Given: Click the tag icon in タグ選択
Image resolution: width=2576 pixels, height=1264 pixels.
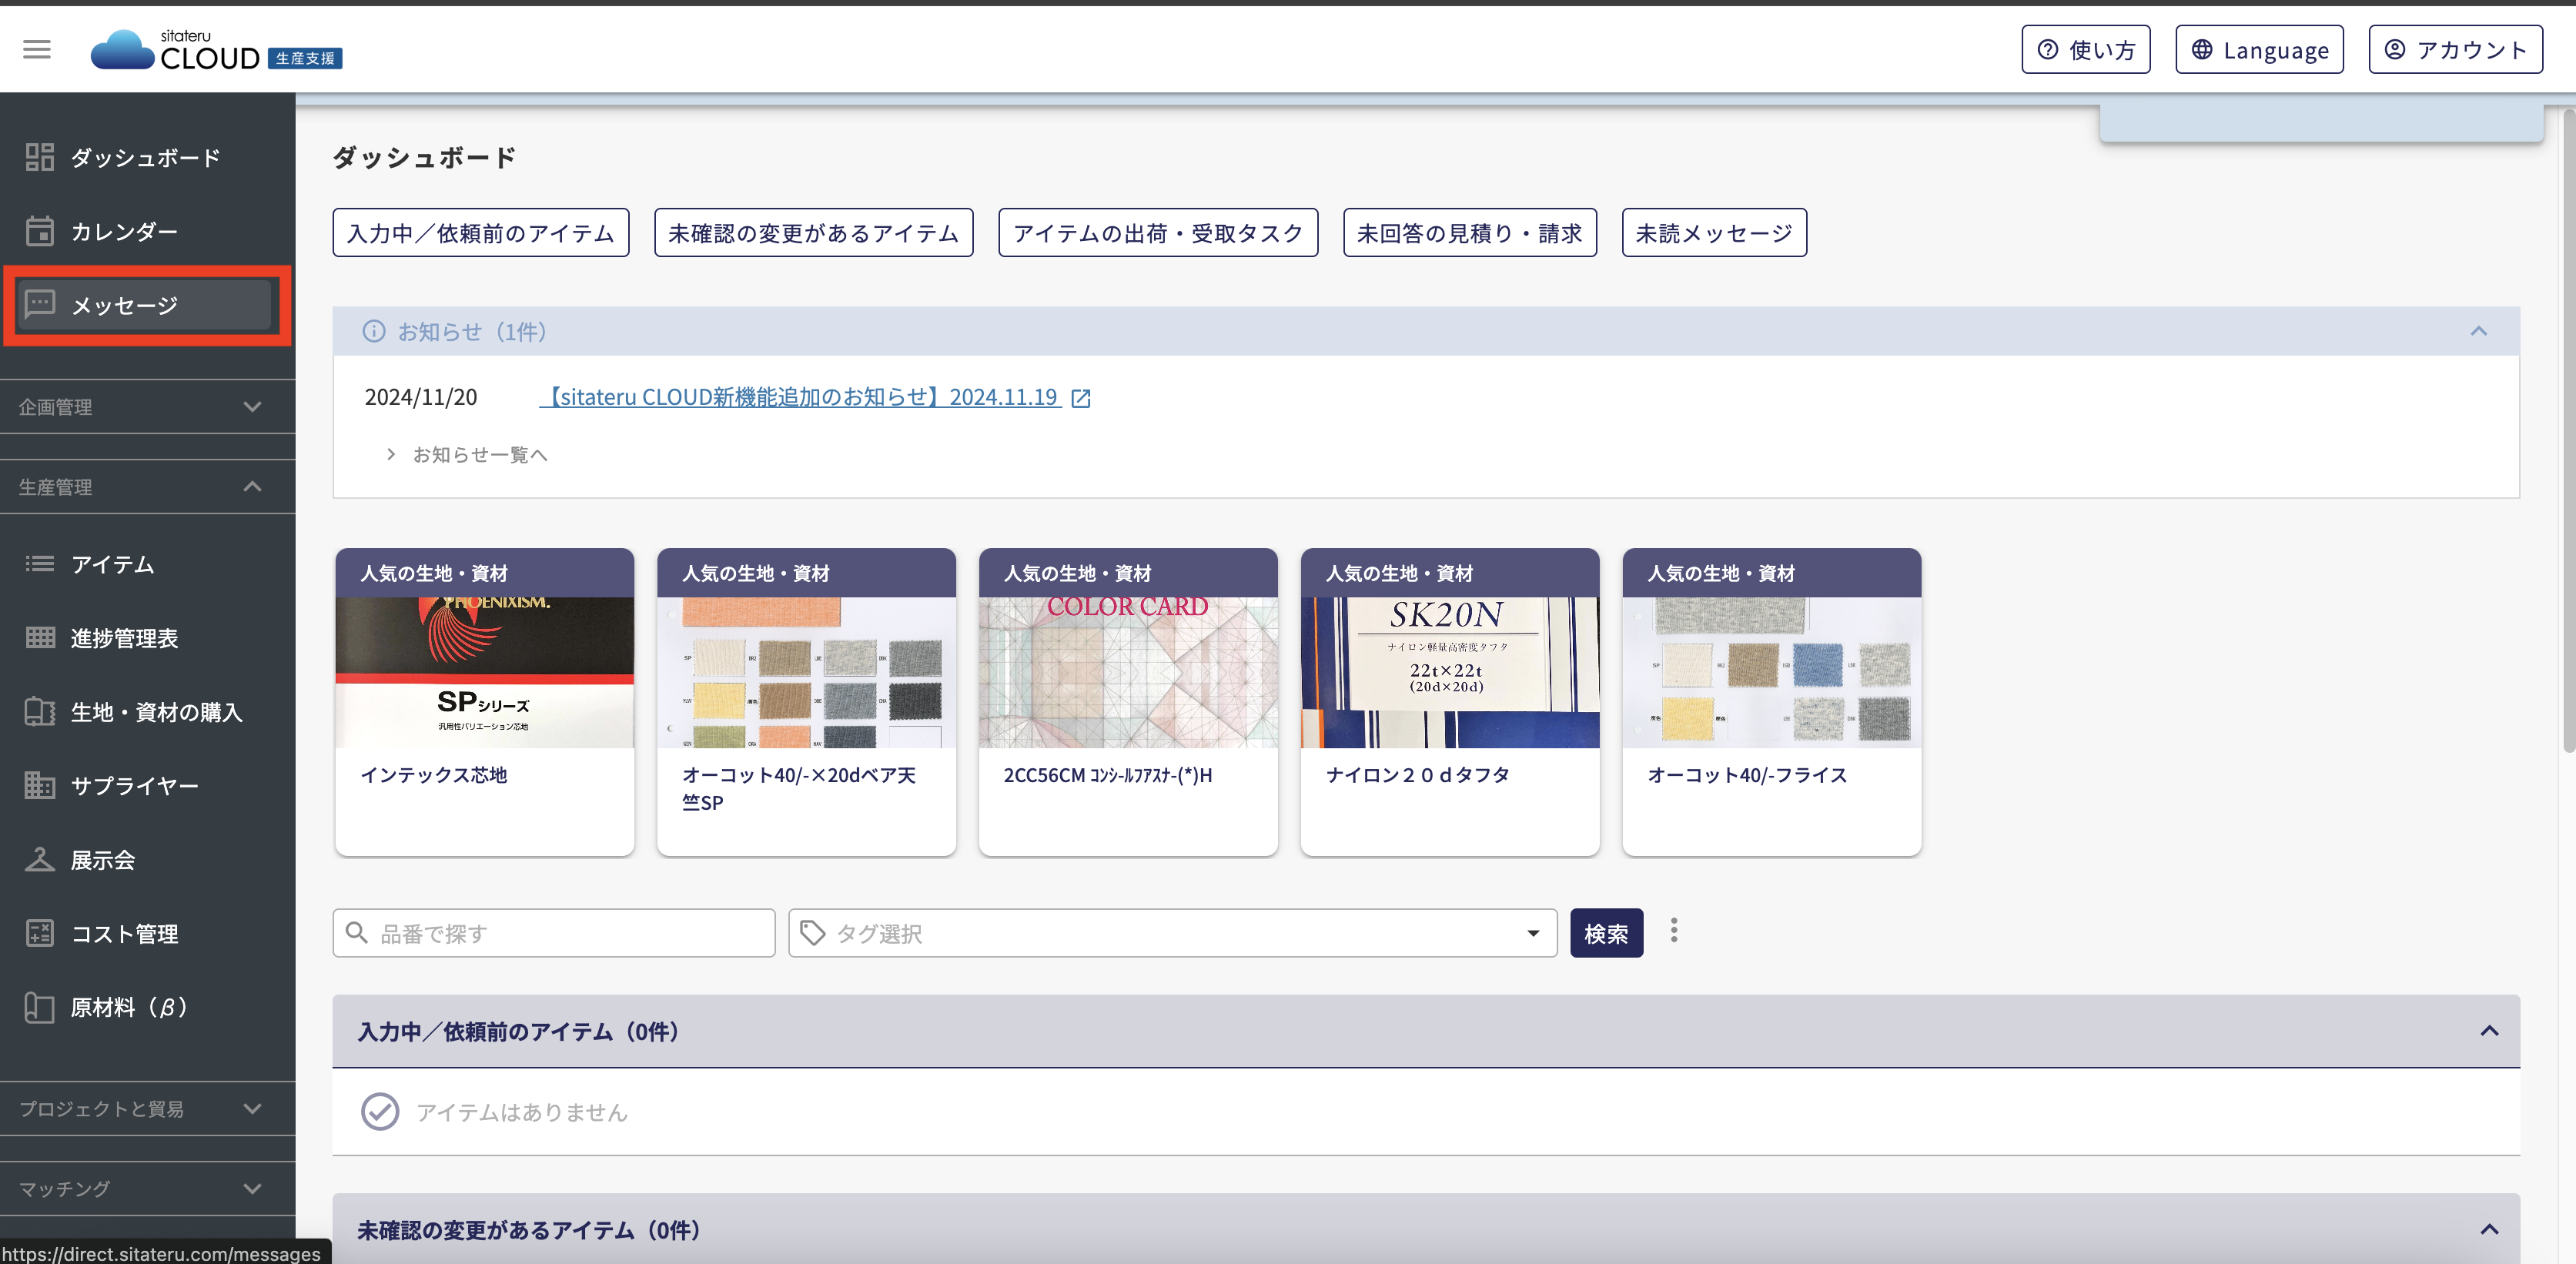Looking at the screenshot, I should pos(812,932).
